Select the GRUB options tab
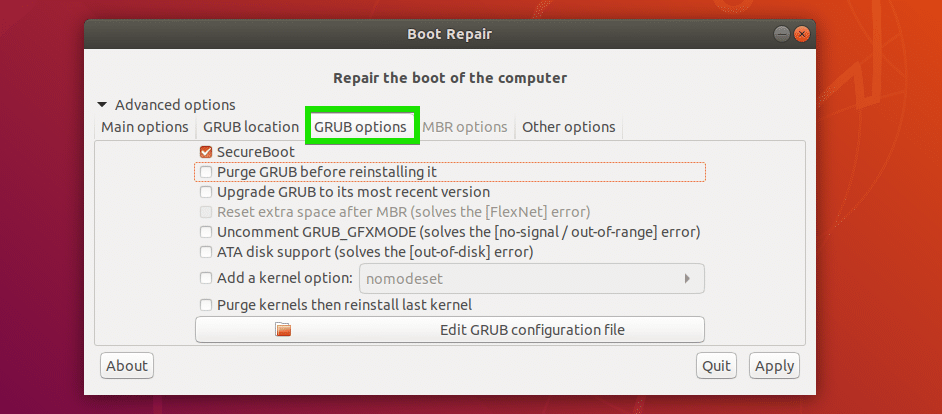This screenshot has height=414, width=942. tap(360, 127)
